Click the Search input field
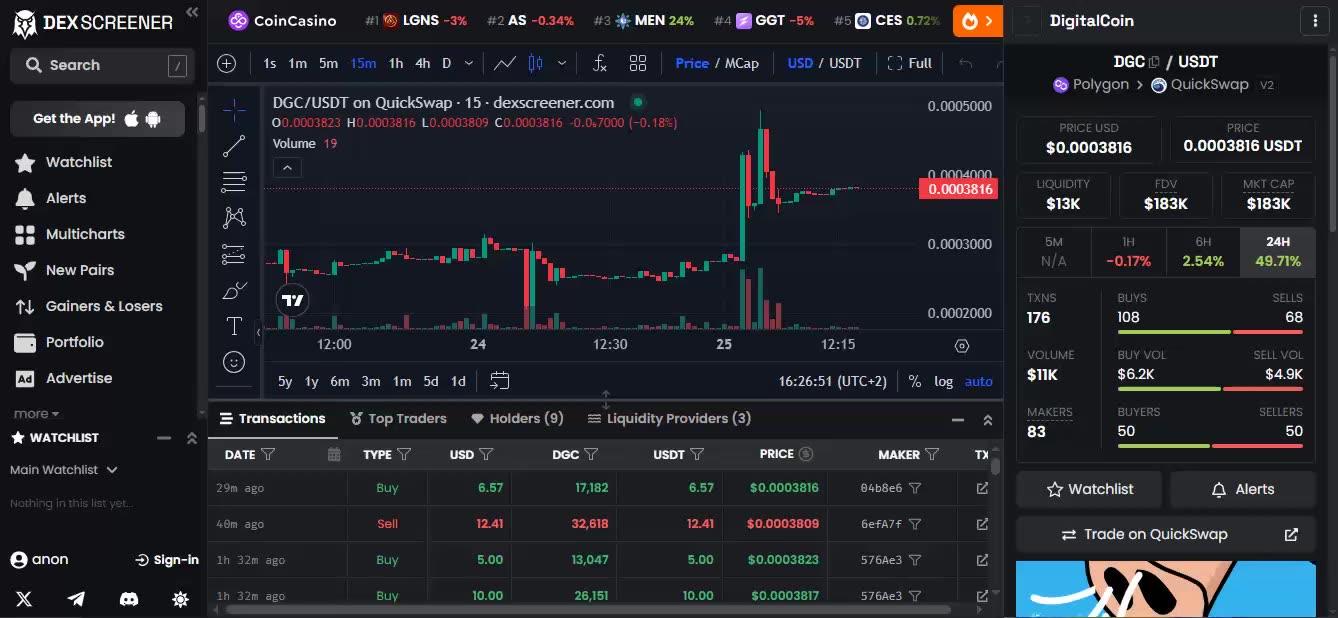The image size is (1338, 618). tap(100, 65)
